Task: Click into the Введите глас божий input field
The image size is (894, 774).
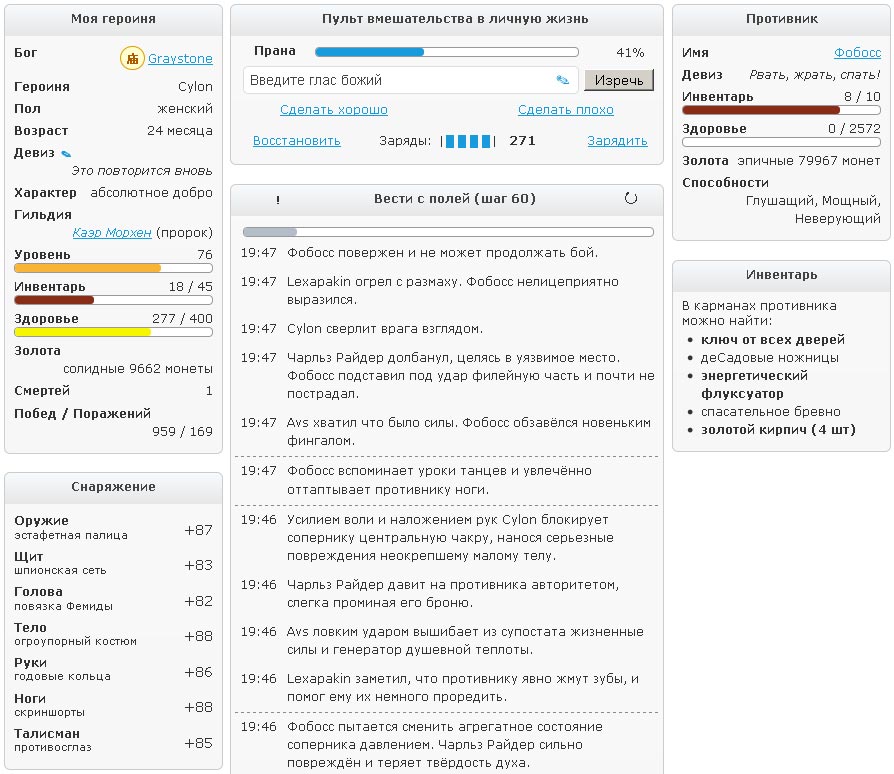Action: click(395, 80)
